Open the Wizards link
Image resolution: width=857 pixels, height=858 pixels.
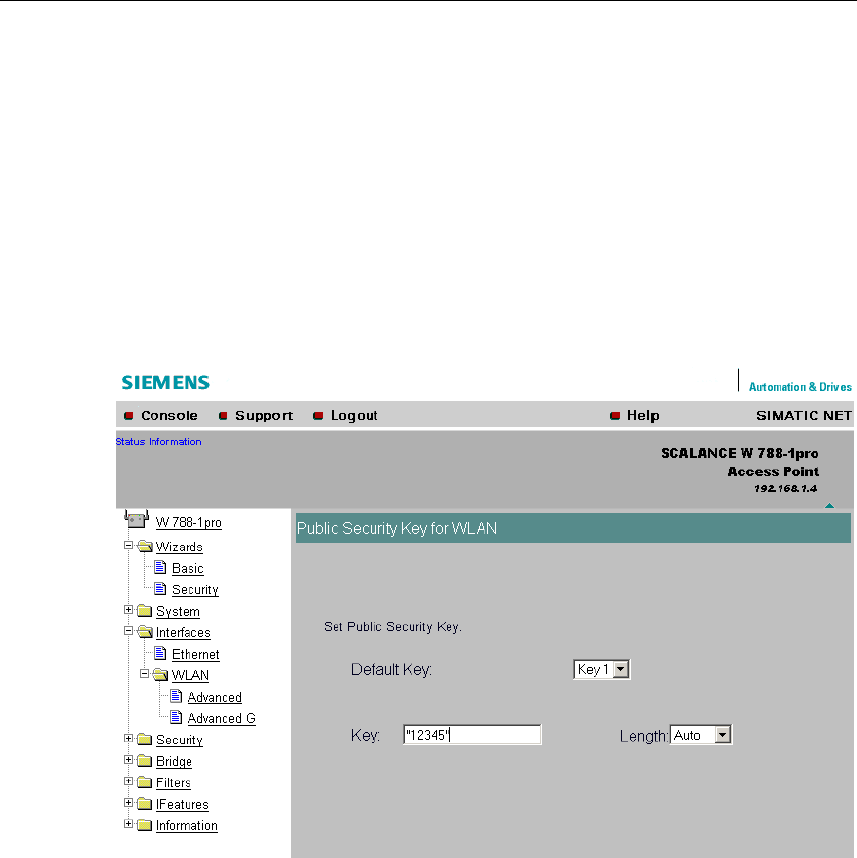179,547
